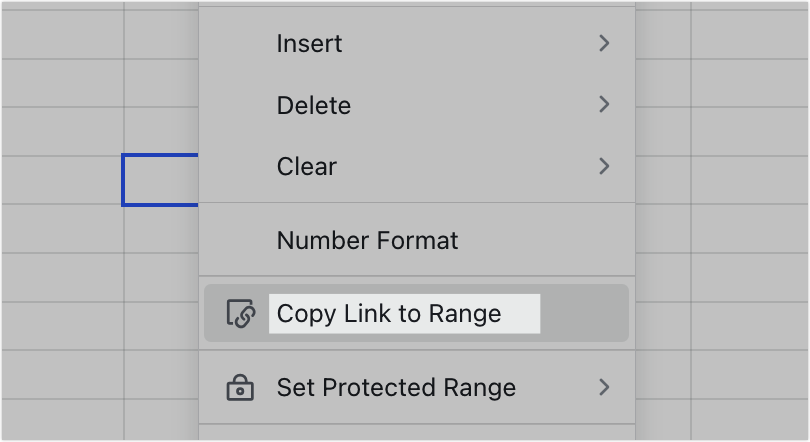Screen dimensions: 810x442
Task: Select the blue-outlined active cell
Action: tap(160, 180)
